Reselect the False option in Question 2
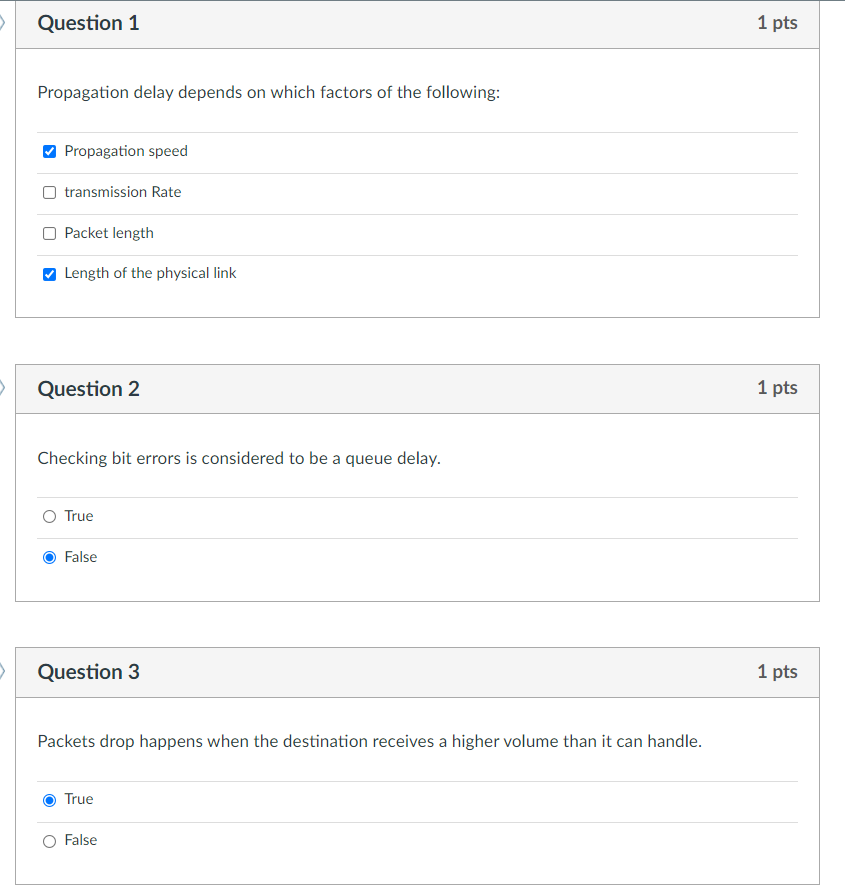This screenshot has height=893, width=845. click(x=49, y=557)
